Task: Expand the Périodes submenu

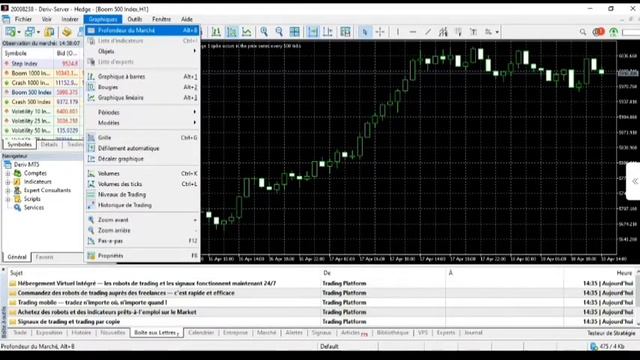Action: [x=142, y=112]
